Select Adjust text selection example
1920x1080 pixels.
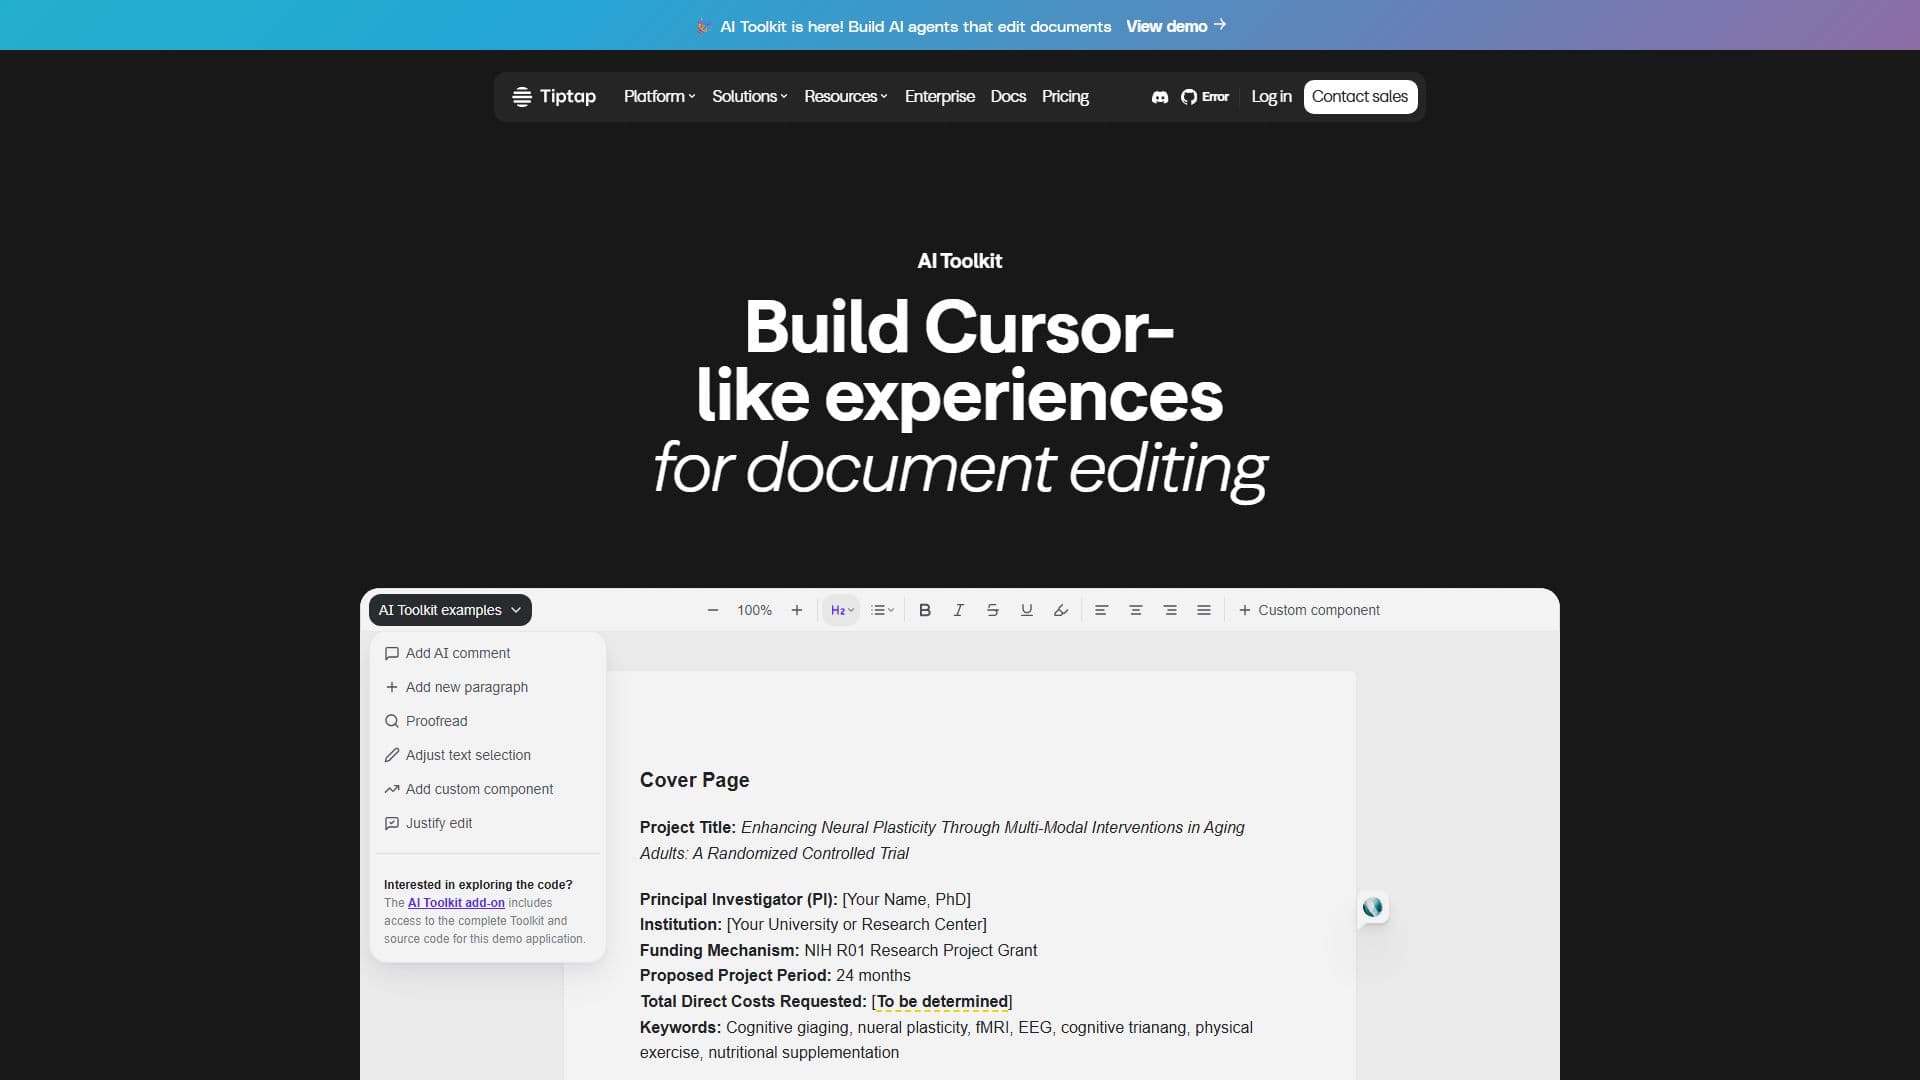(487, 755)
